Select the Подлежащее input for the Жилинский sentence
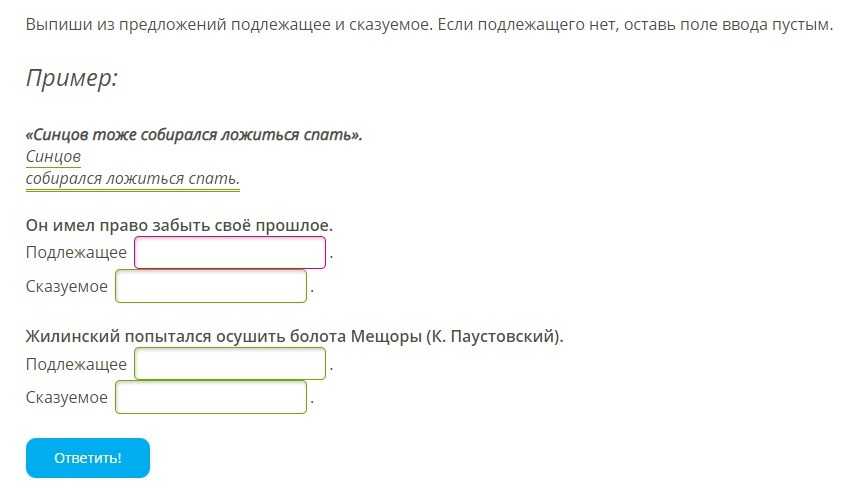This screenshot has height=494, width=844. (x=230, y=364)
